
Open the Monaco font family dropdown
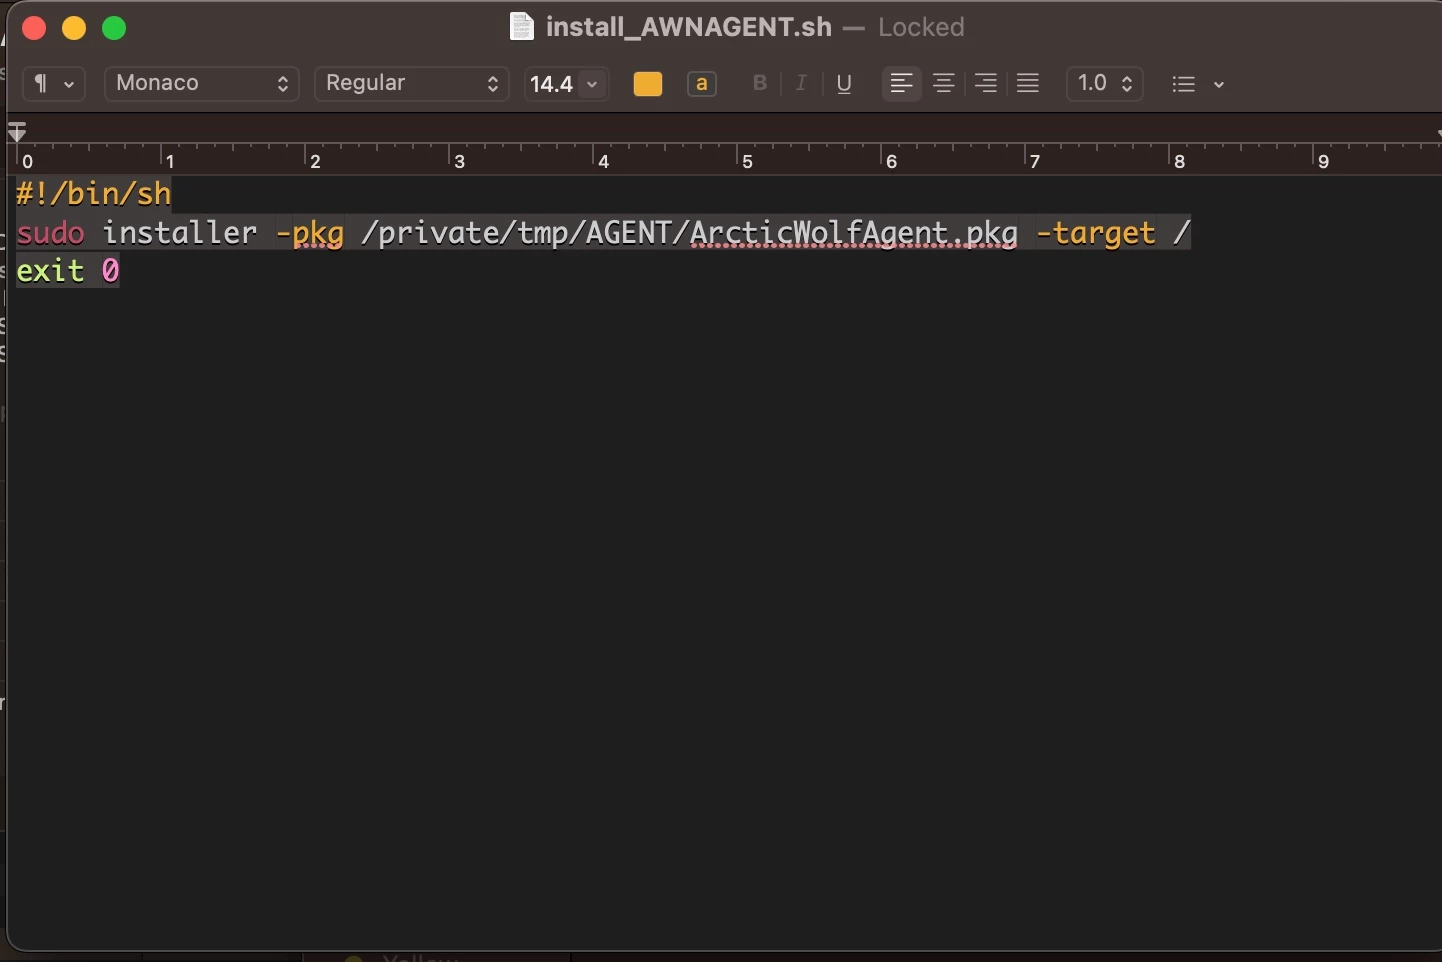click(202, 84)
